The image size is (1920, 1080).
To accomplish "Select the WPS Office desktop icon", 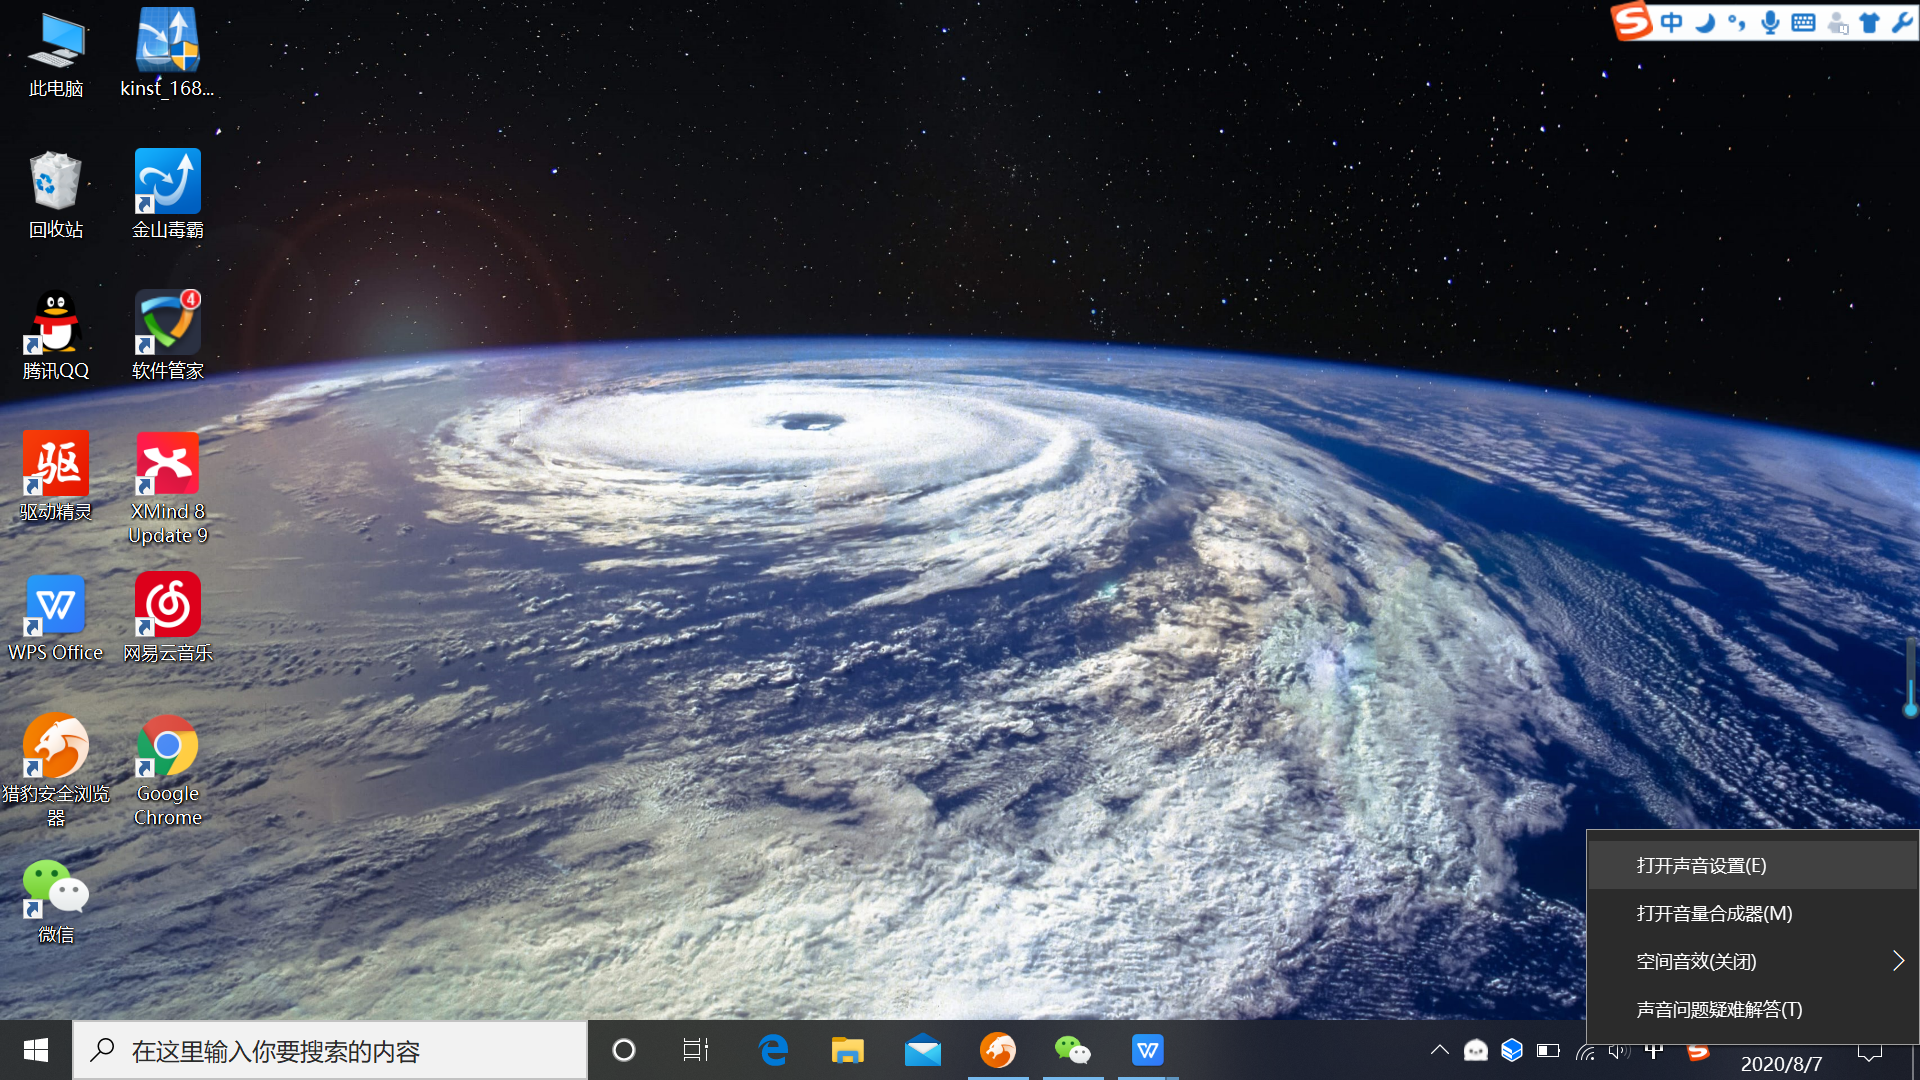I will pyautogui.click(x=56, y=617).
